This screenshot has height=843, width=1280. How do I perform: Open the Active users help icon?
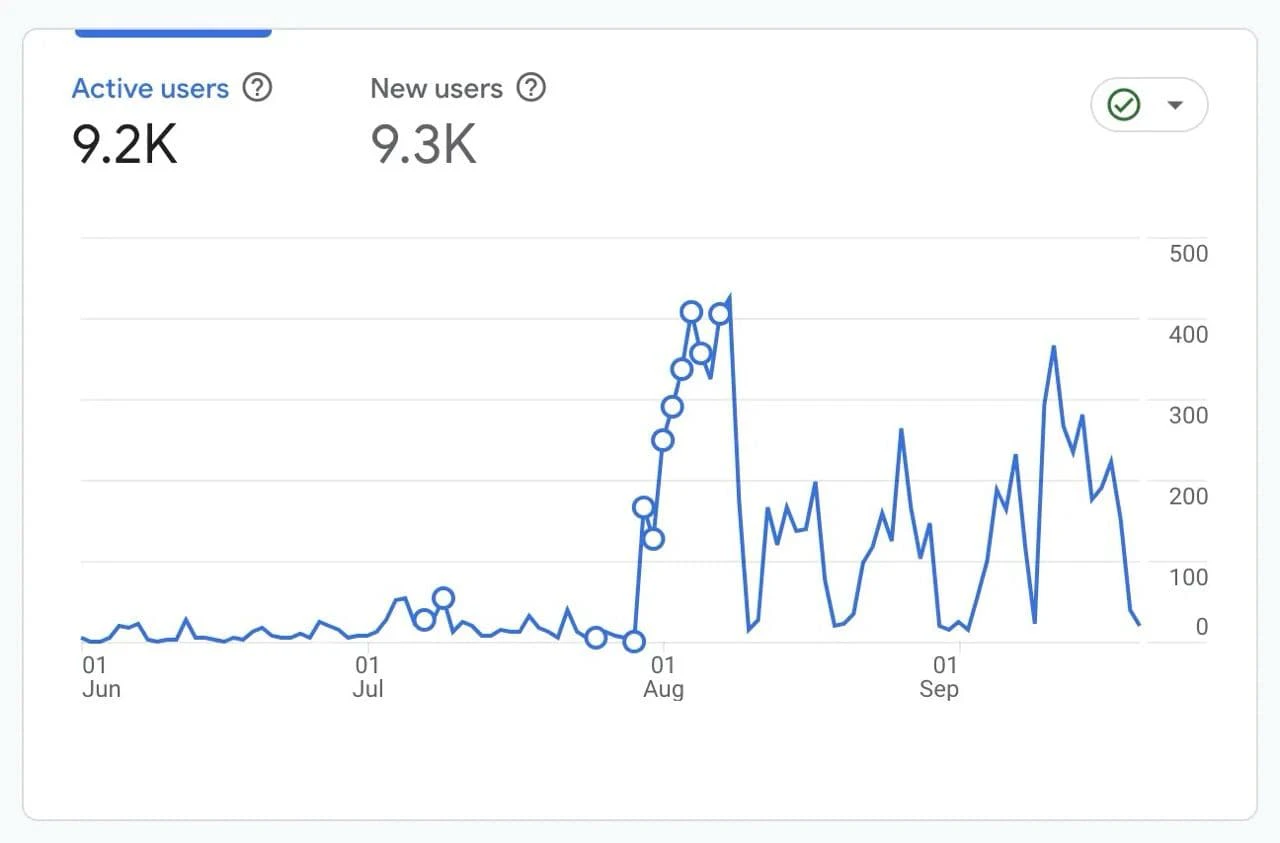(x=257, y=88)
